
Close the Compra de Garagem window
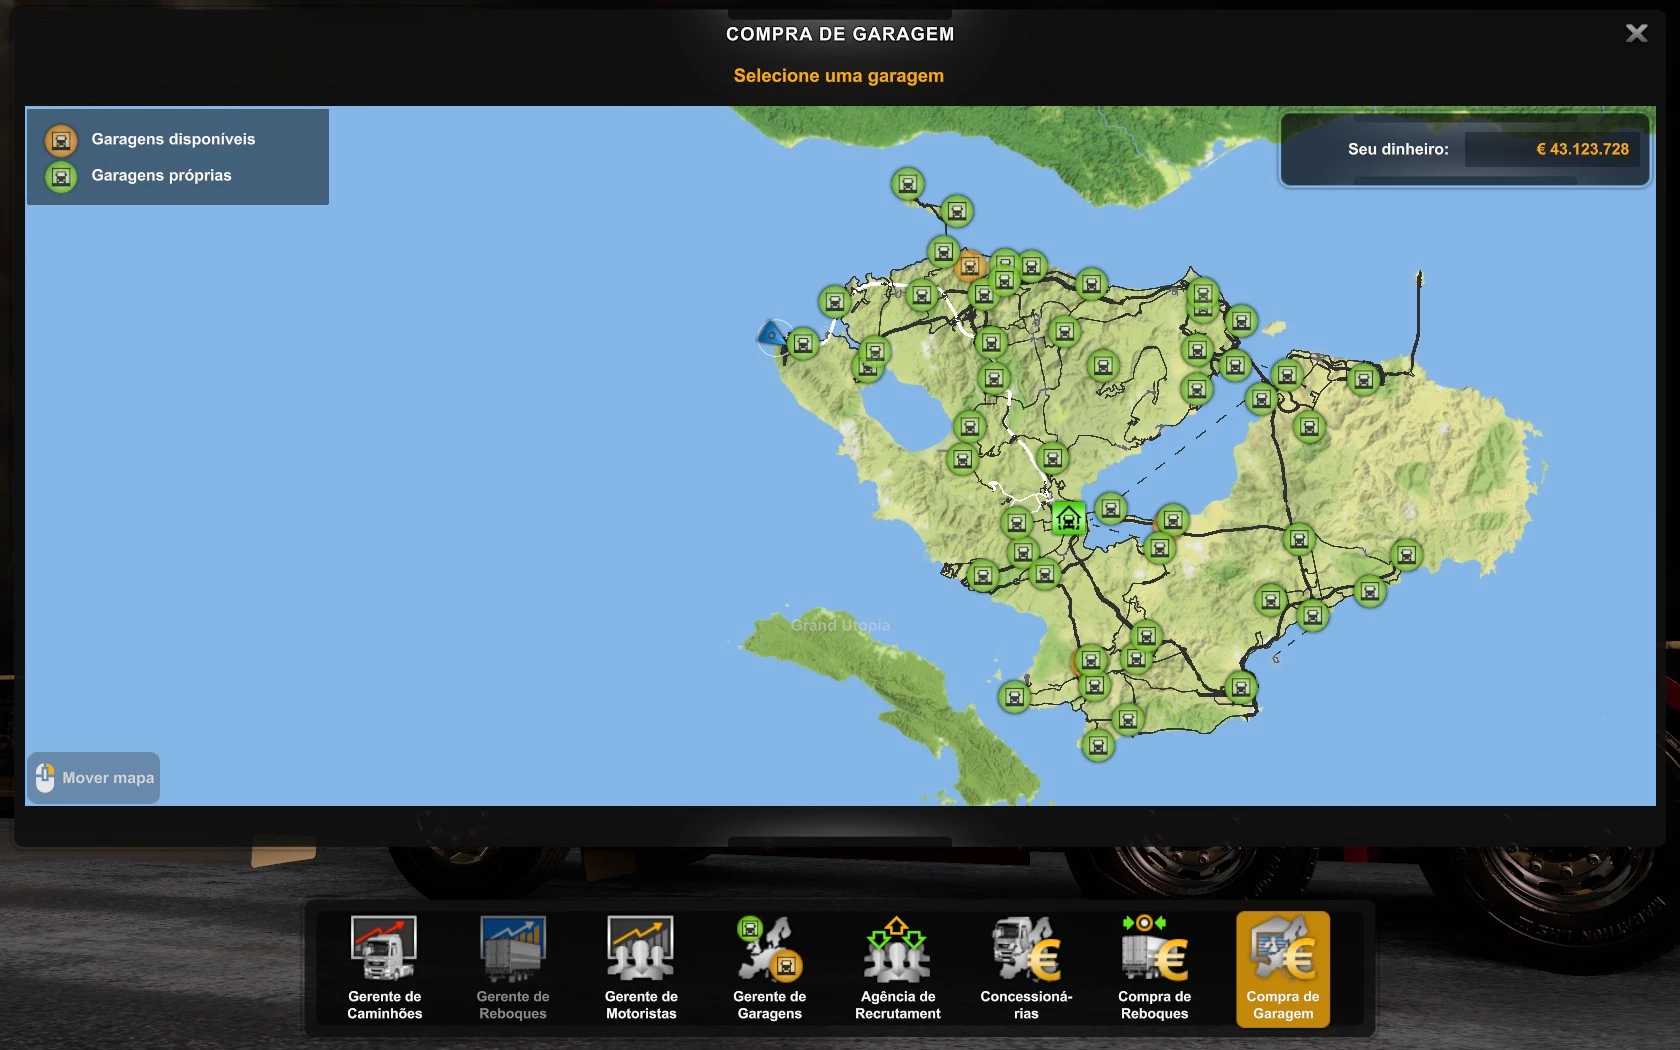point(1636,33)
